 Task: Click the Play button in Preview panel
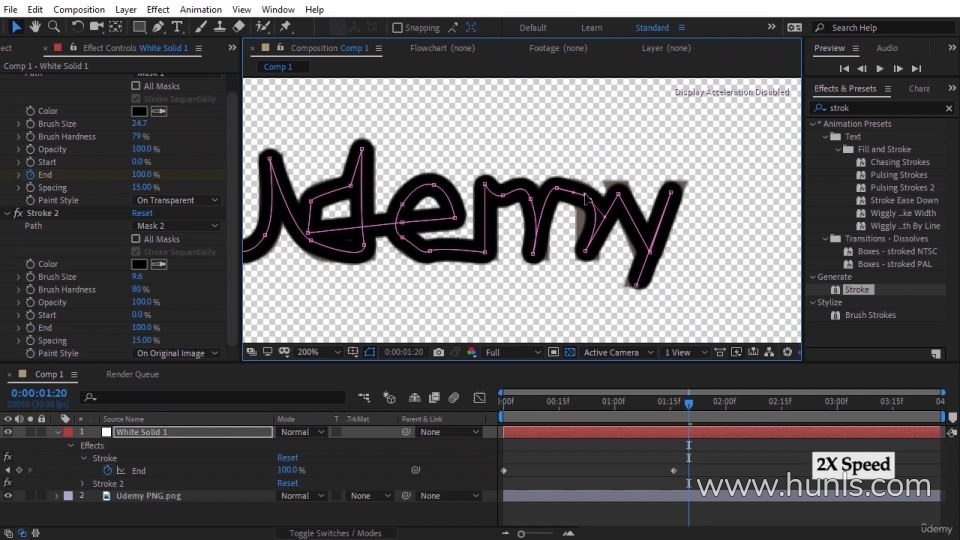(880, 69)
